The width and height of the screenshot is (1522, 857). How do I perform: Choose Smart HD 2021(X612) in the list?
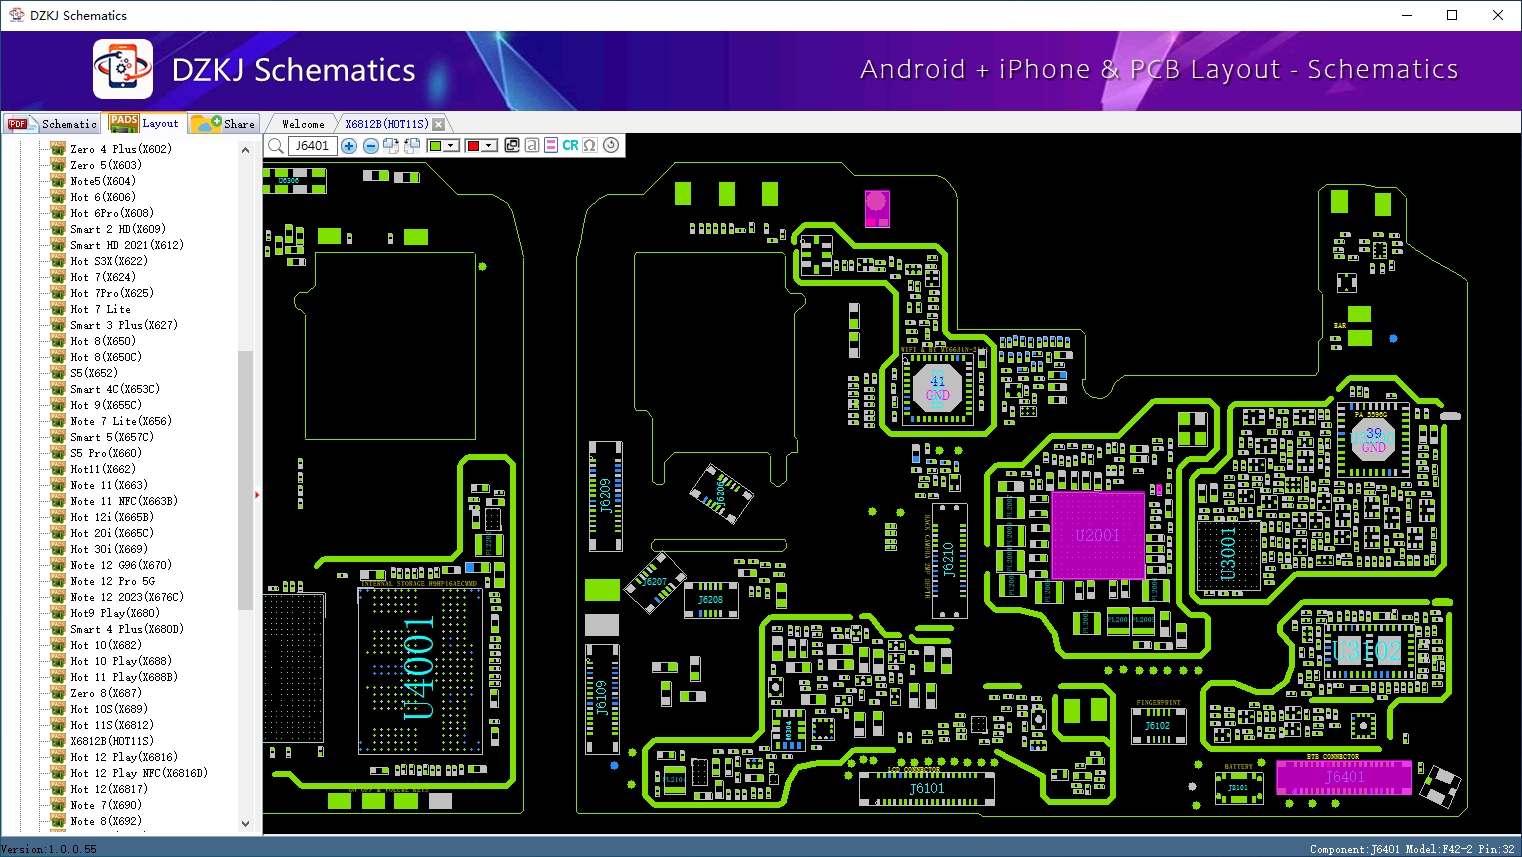coord(127,245)
